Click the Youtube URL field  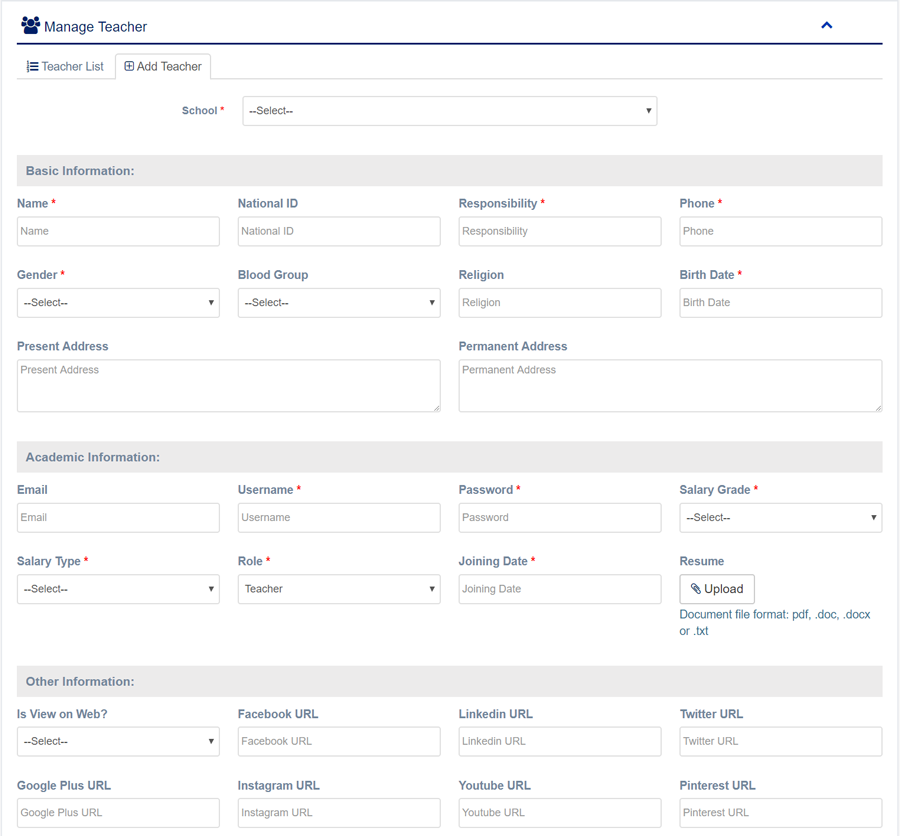[560, 813]
